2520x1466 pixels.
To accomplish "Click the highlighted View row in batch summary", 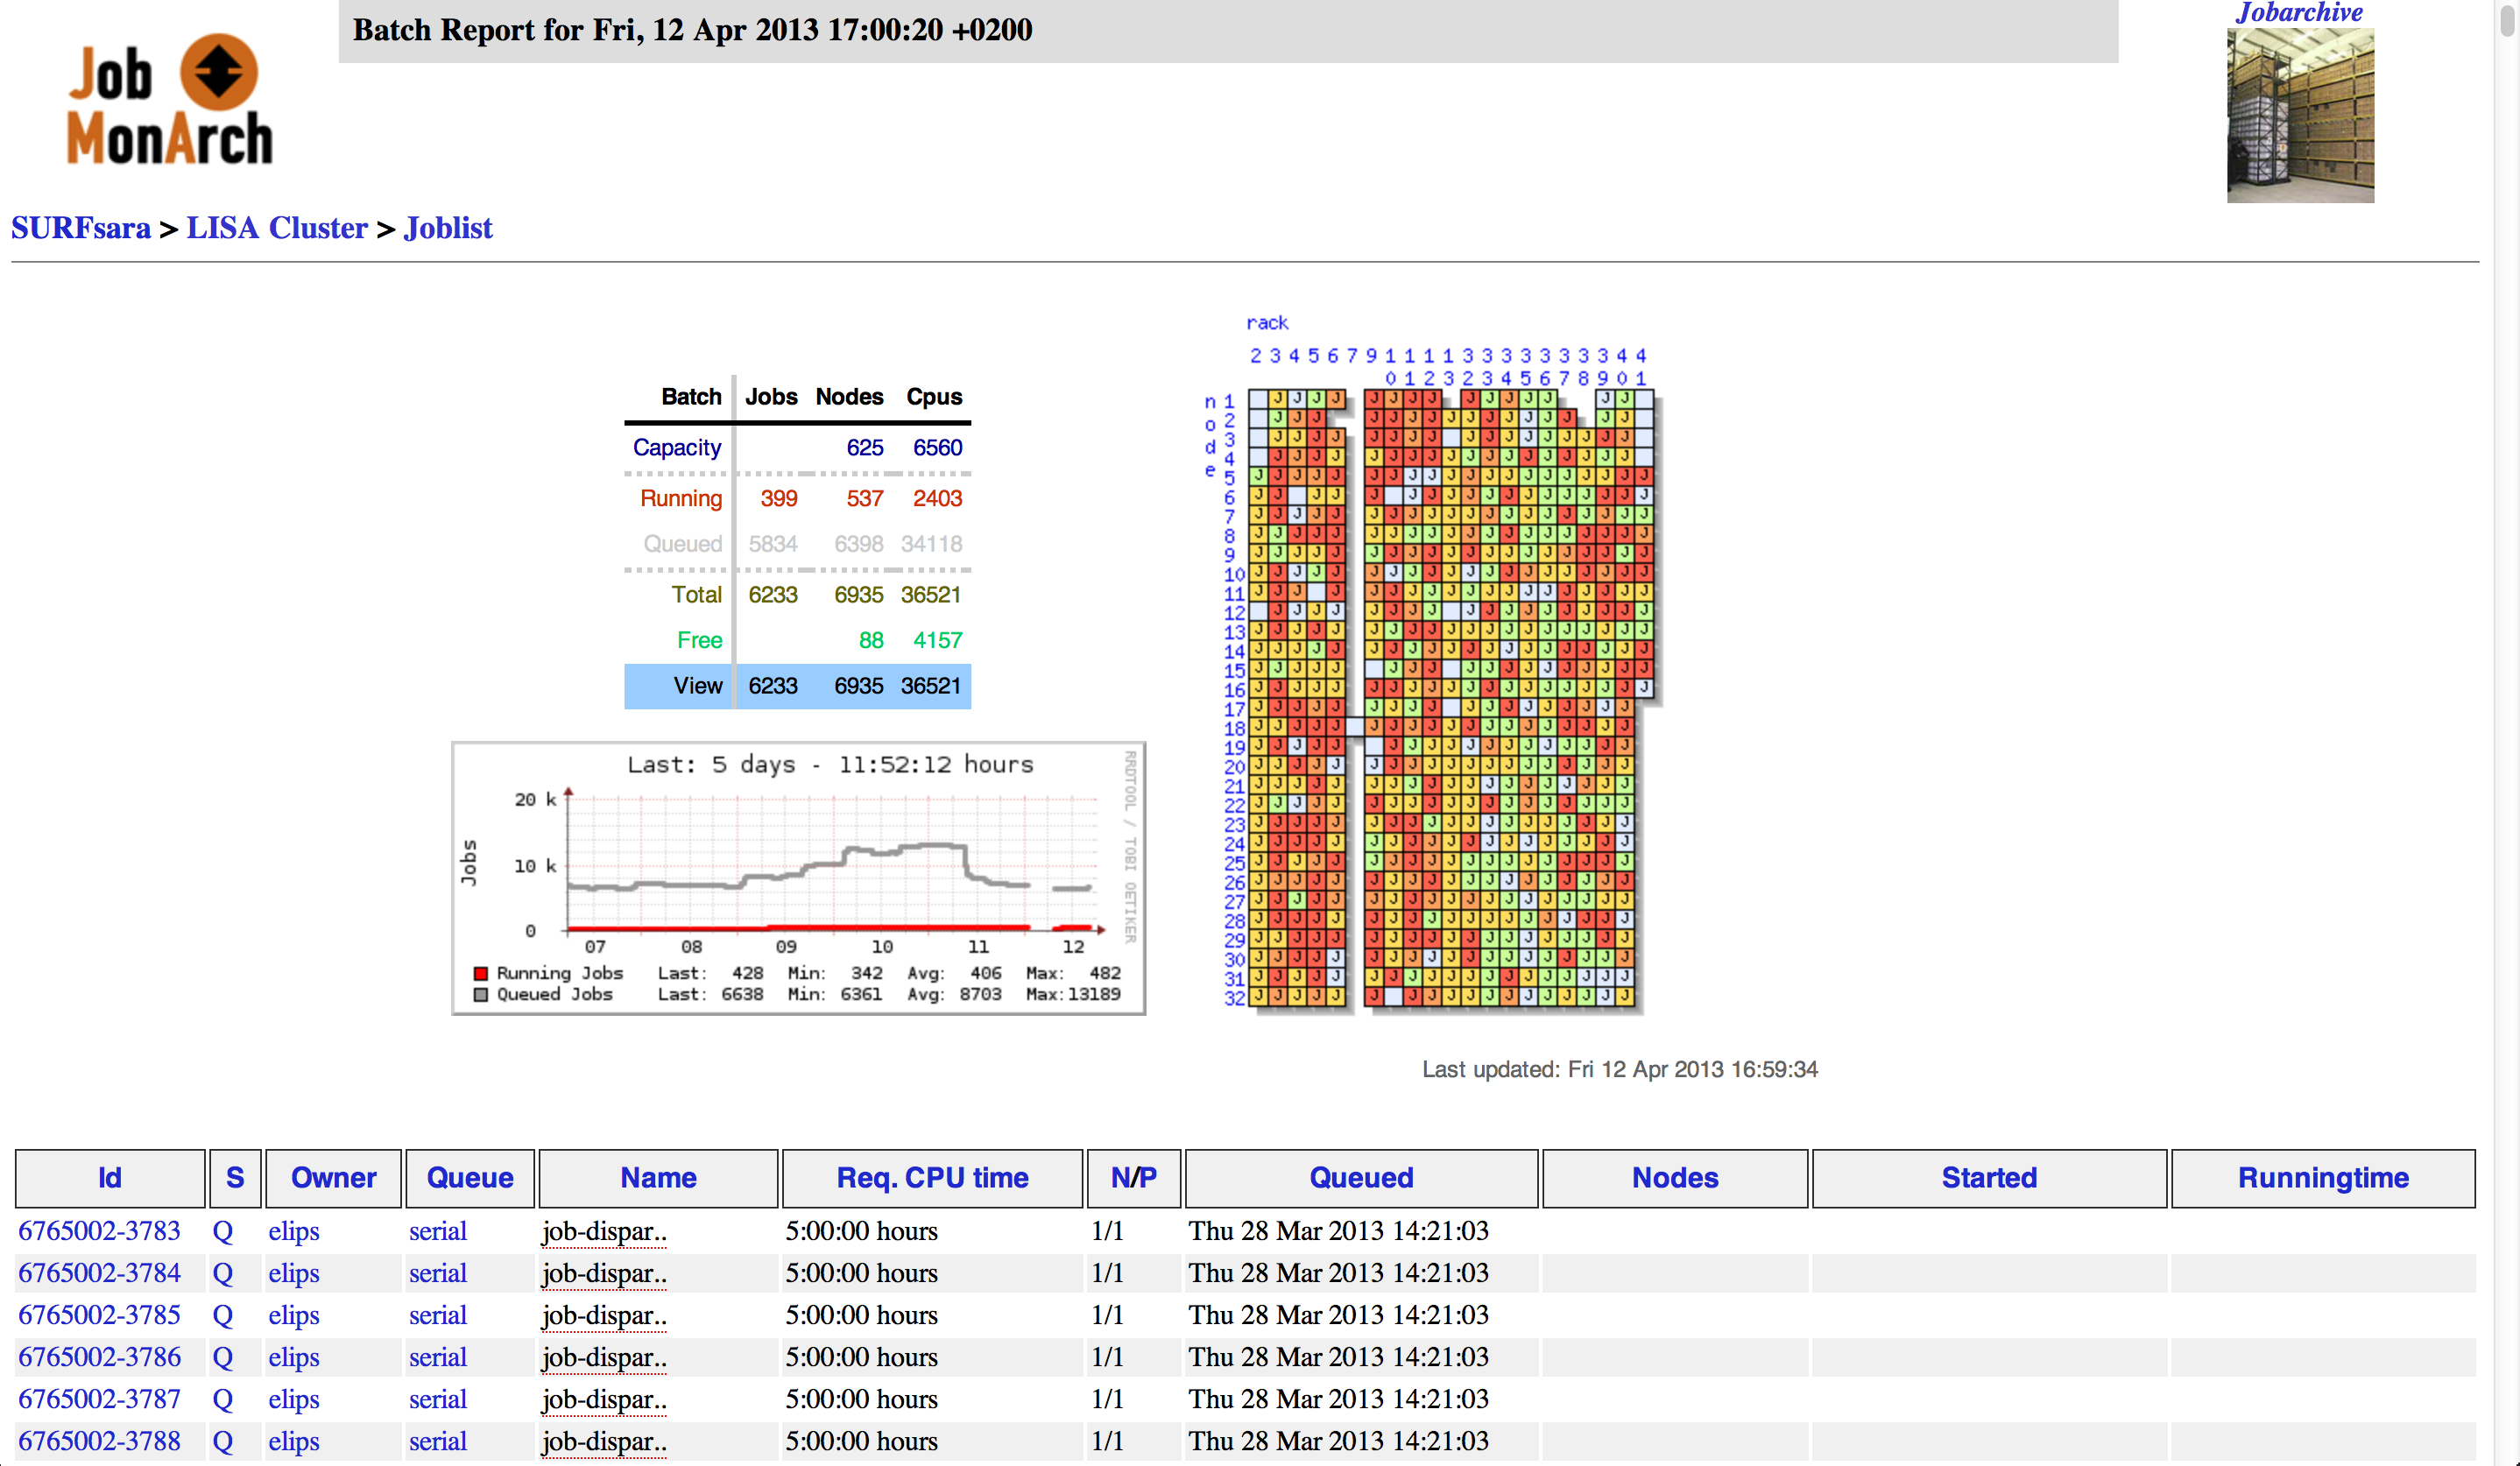I will (x=797, y=686).
